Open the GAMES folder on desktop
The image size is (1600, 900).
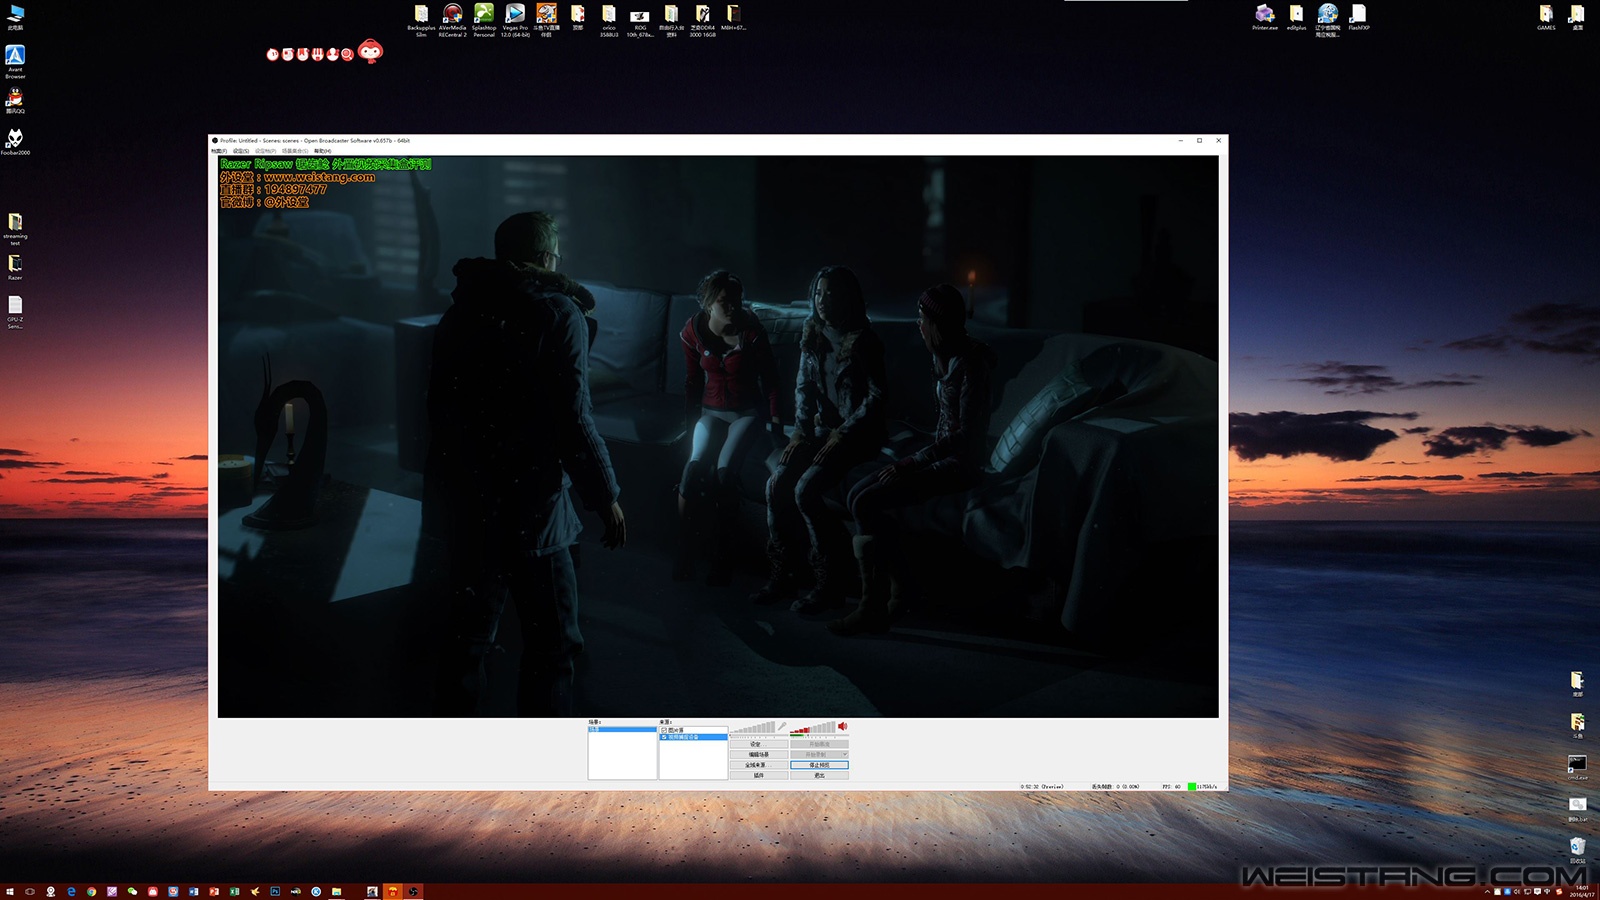pos(1546,17)
